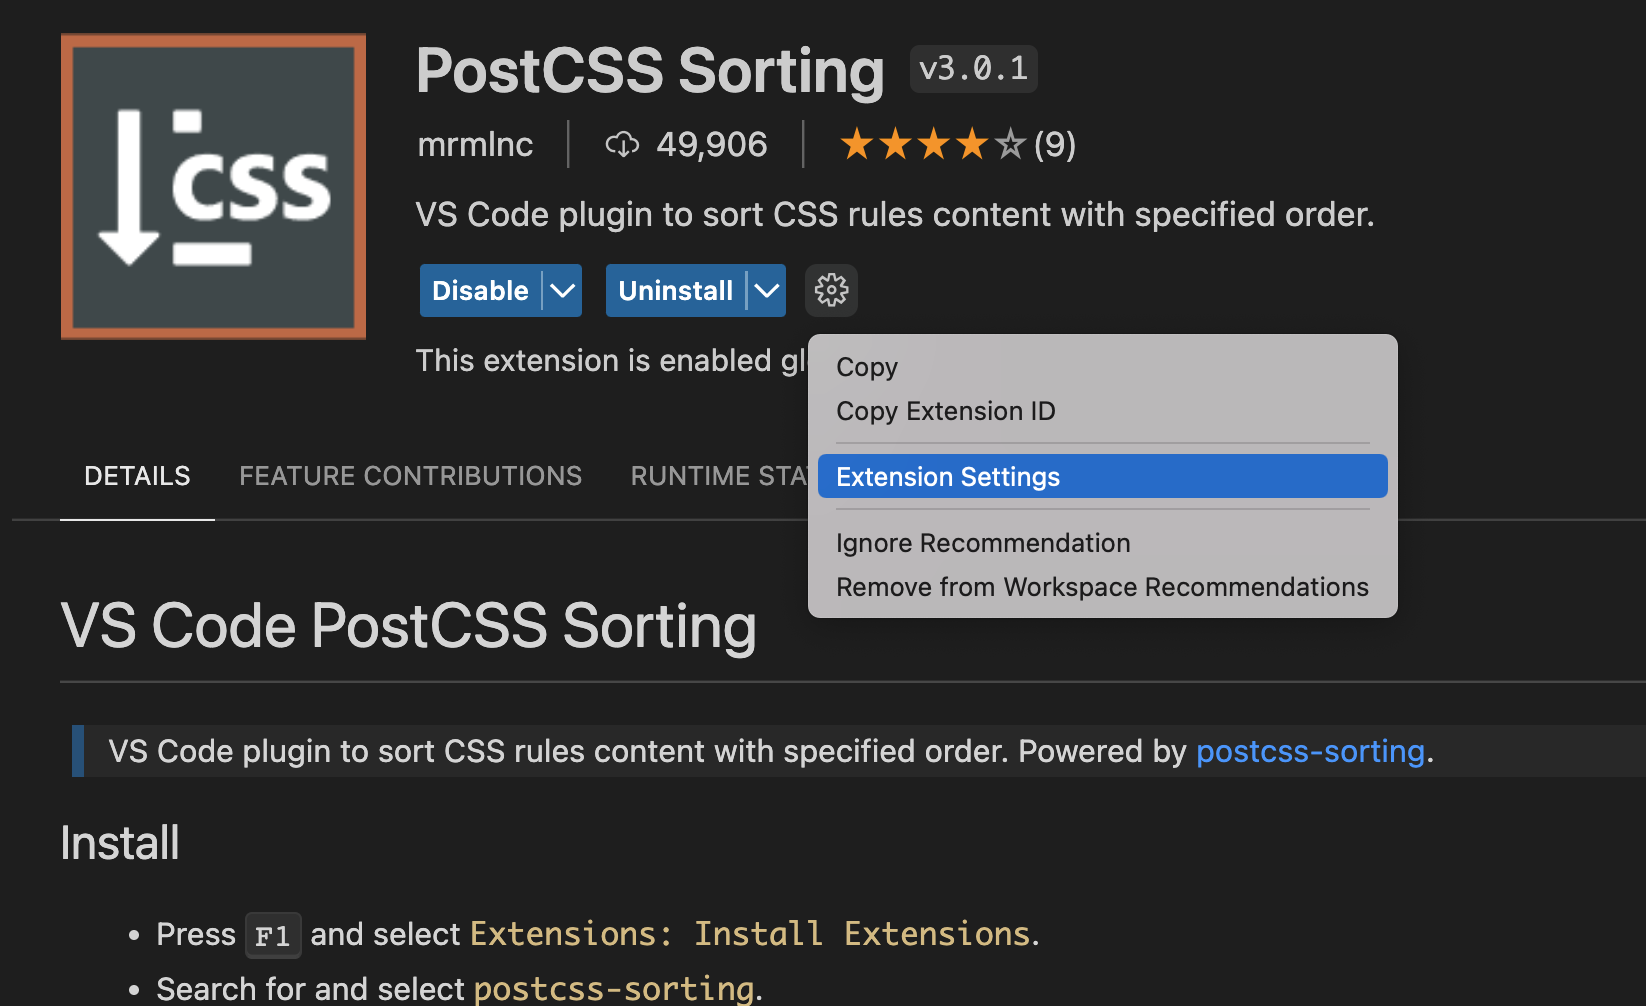Open the Feature Contributions tab

point(410,476)
